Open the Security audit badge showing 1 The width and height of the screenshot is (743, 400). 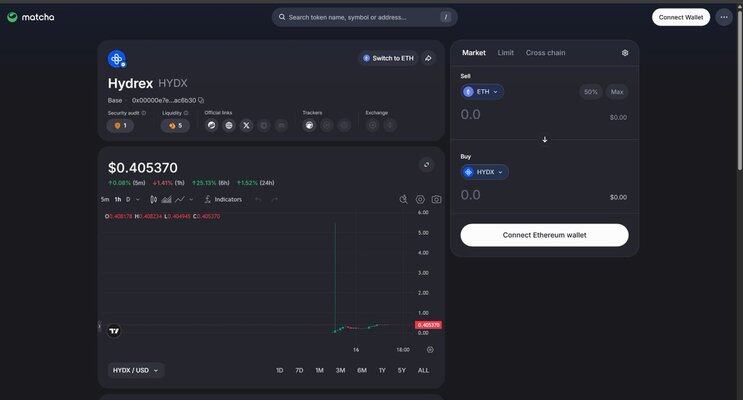[120, 126]
